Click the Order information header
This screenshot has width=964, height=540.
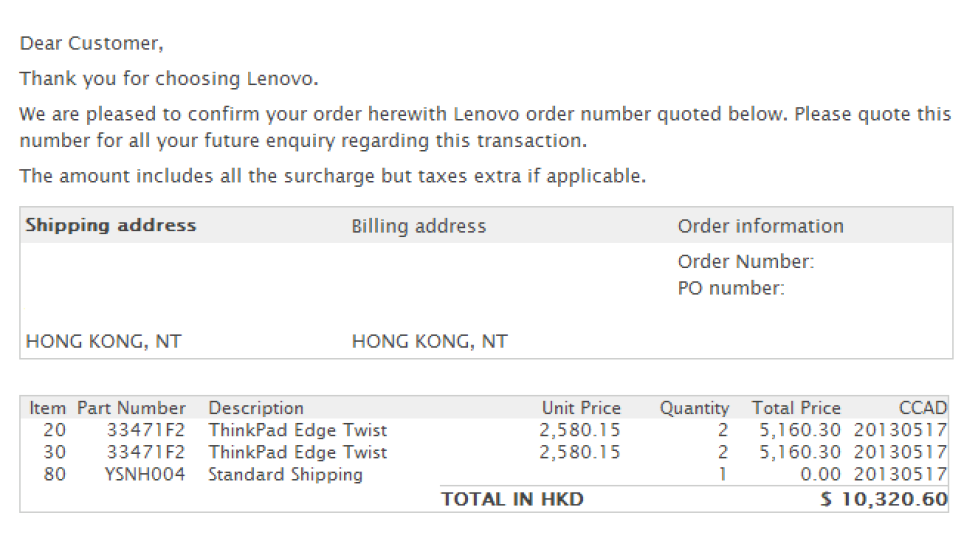click(760, 226)
